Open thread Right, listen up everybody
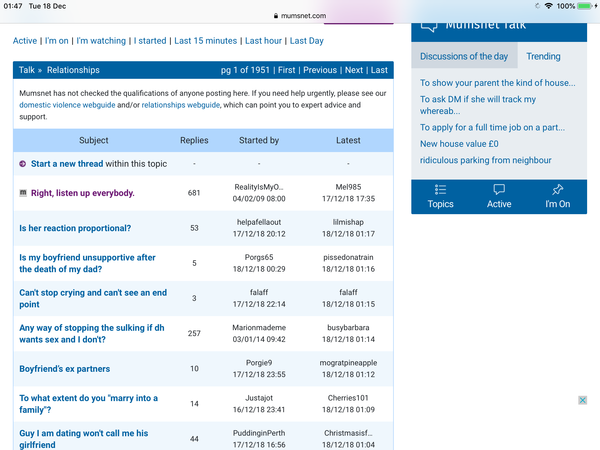 [x=83, y=193]
